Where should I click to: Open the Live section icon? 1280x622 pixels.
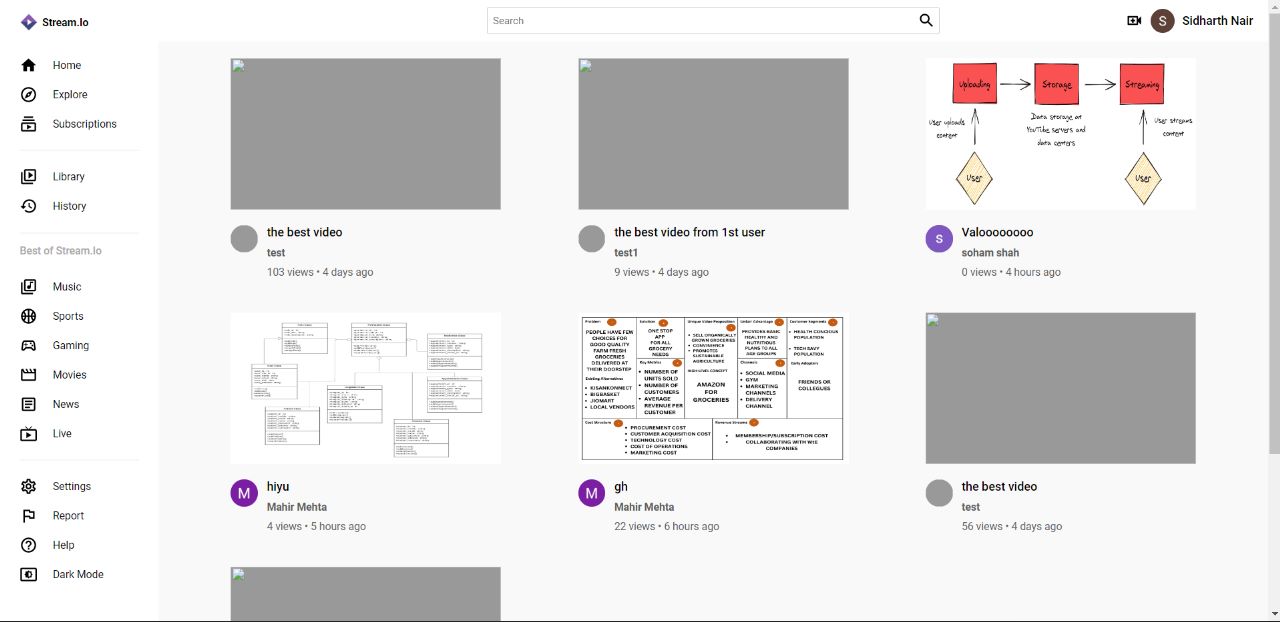[x=28, y=433]
